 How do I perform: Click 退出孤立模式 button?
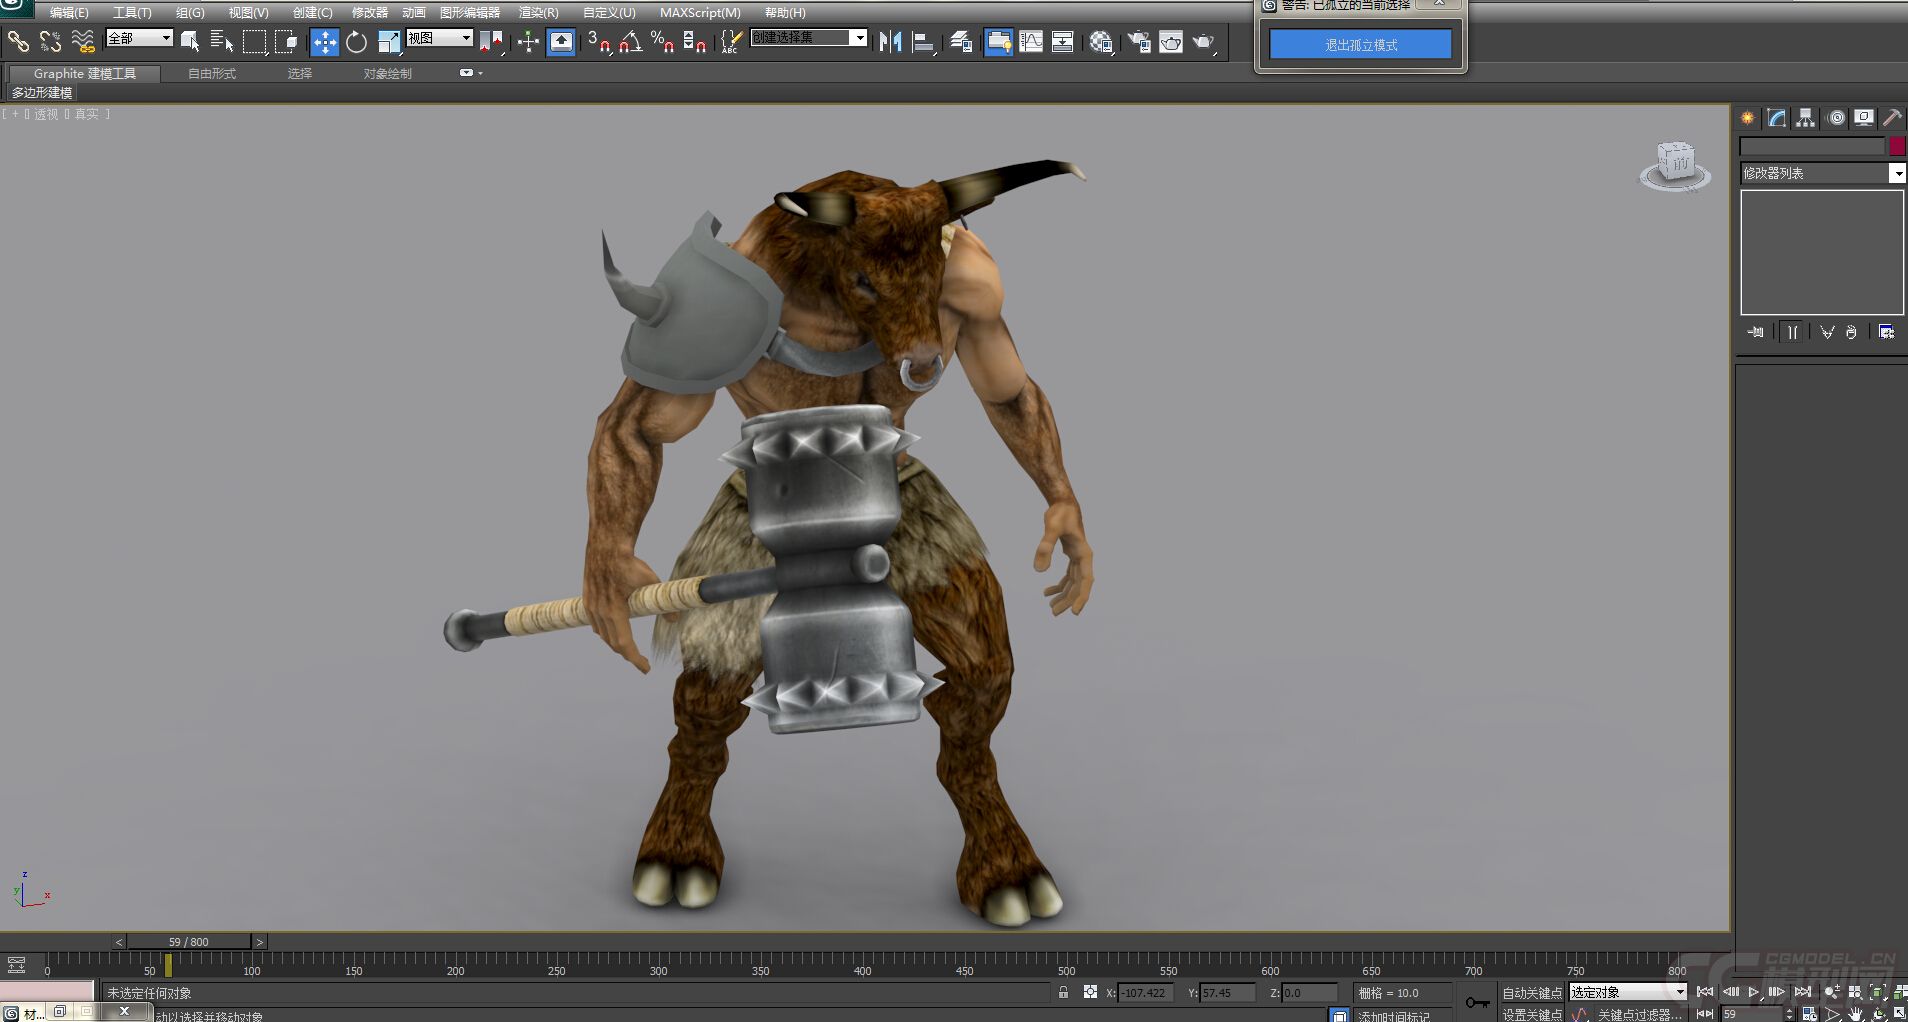[1361, 44]
